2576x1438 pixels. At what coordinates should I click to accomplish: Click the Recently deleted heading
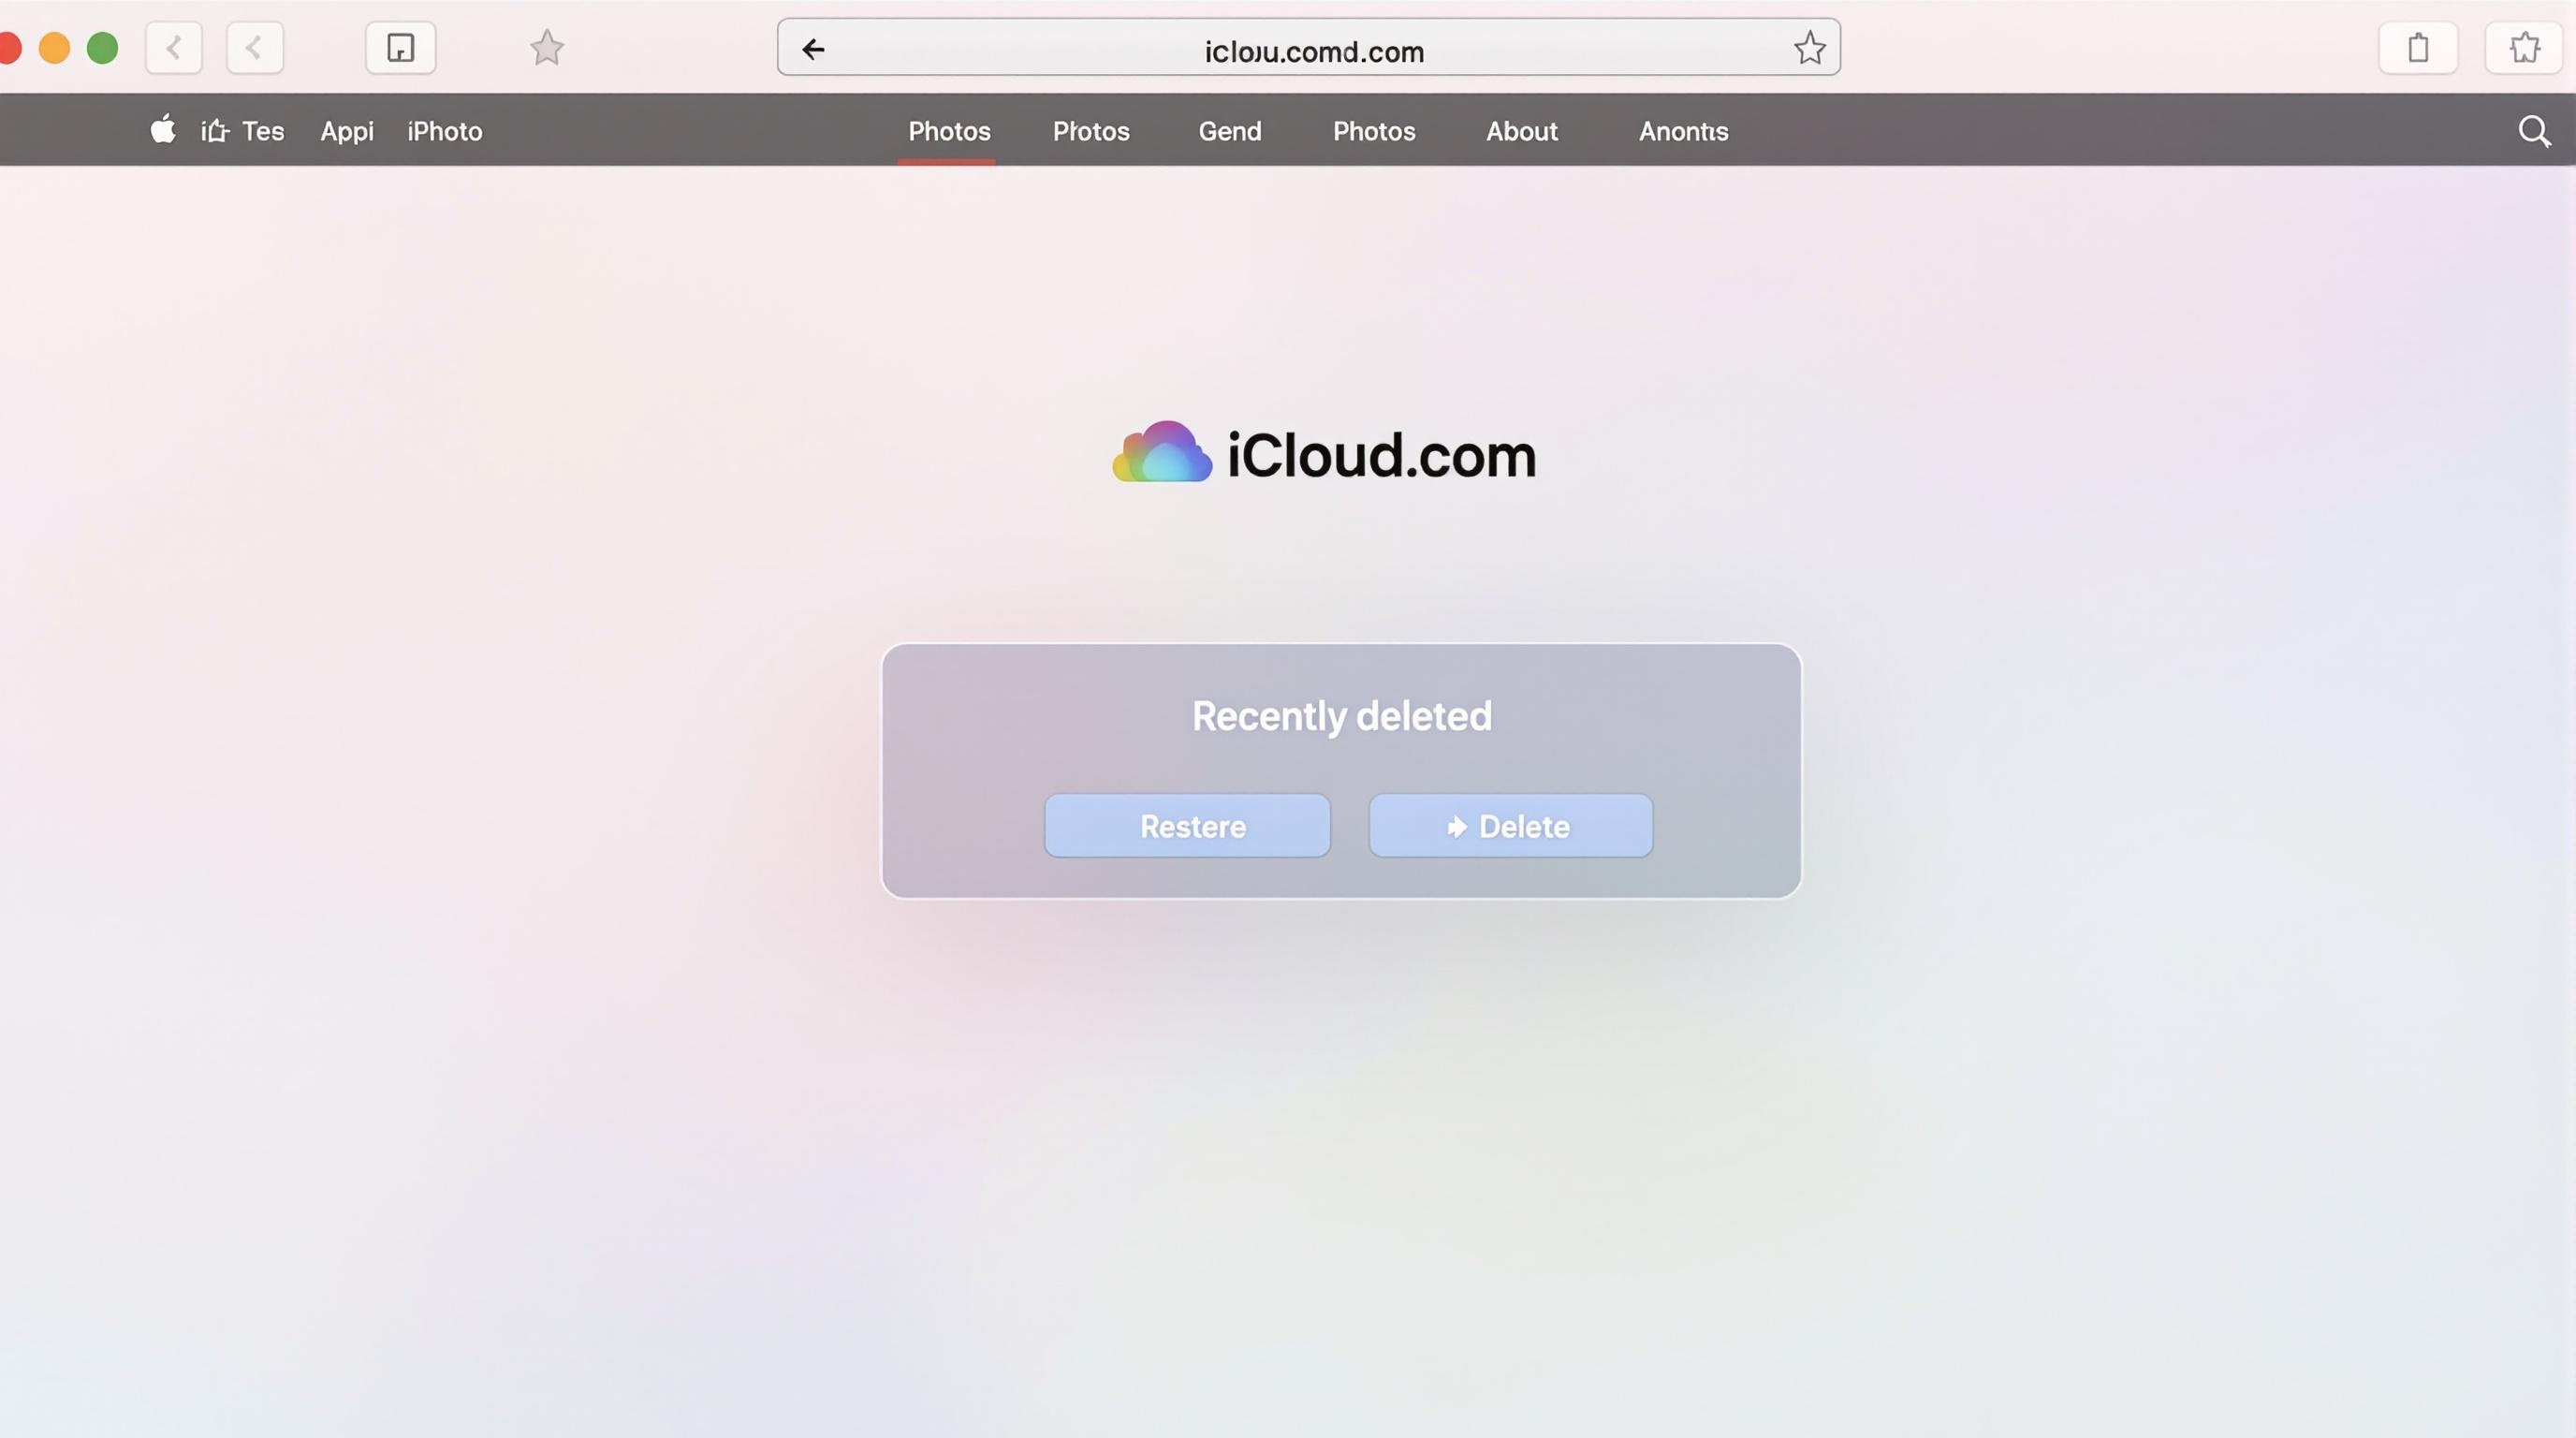click(x=1341, y=716)
